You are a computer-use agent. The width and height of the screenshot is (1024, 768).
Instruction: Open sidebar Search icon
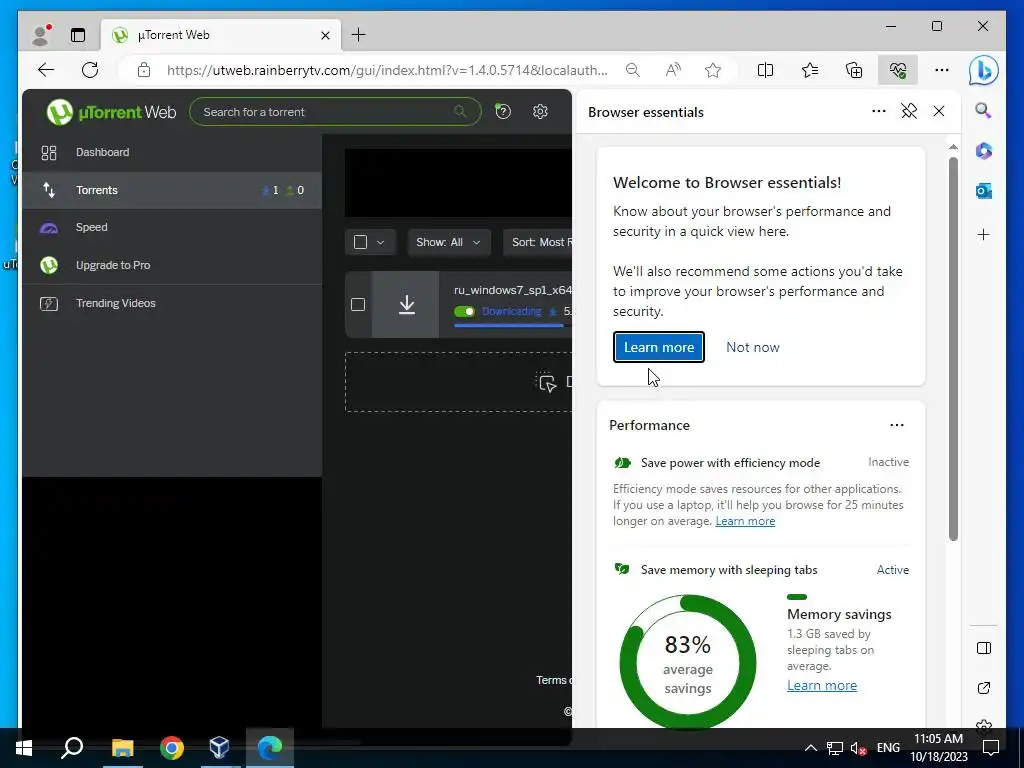coord(984,110)
